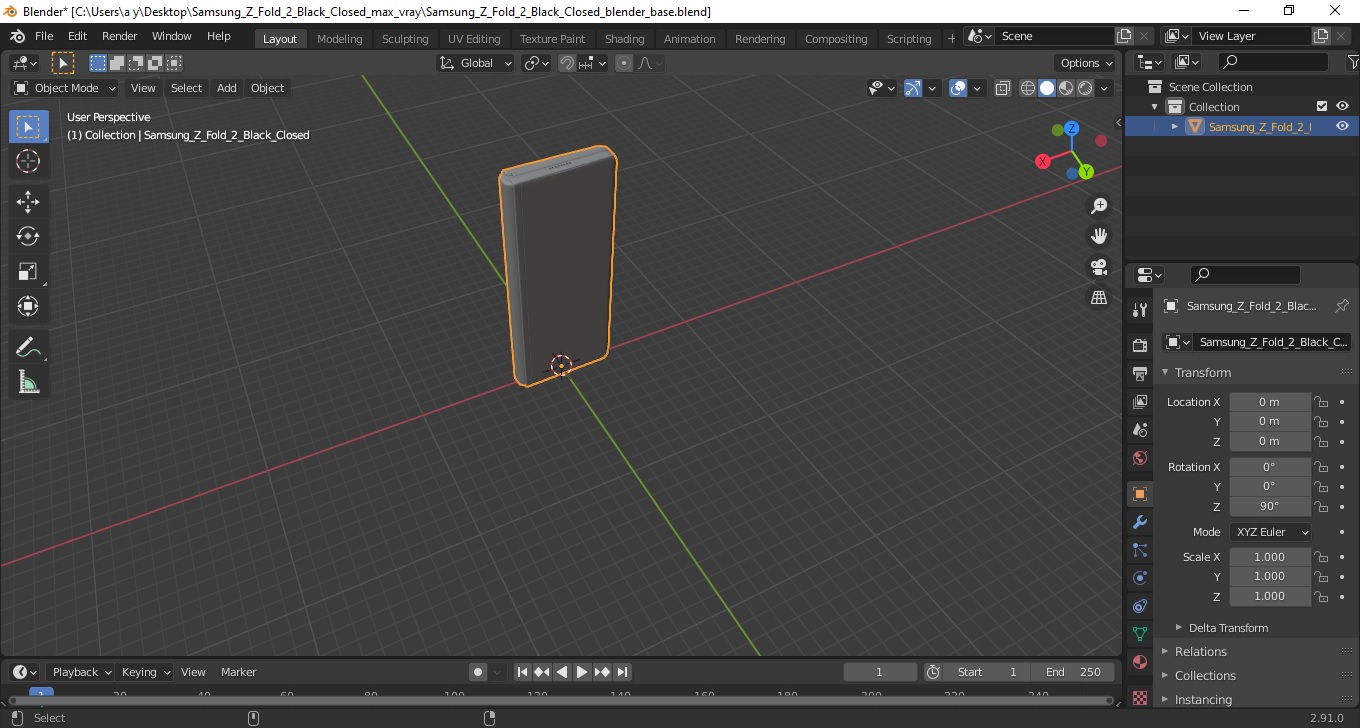
Task: Open the timeline View menu
Action: tap(193, 672)
